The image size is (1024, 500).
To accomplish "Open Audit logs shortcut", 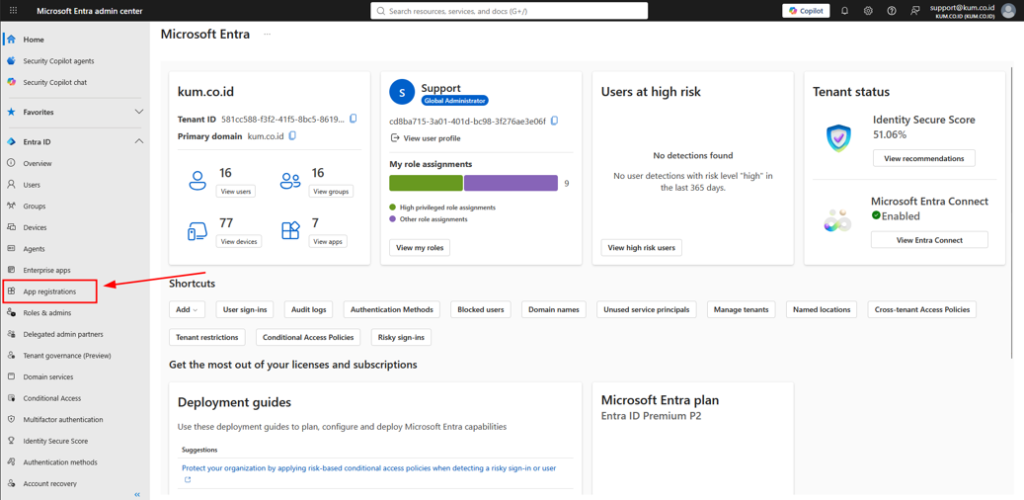I will point(309,309).
